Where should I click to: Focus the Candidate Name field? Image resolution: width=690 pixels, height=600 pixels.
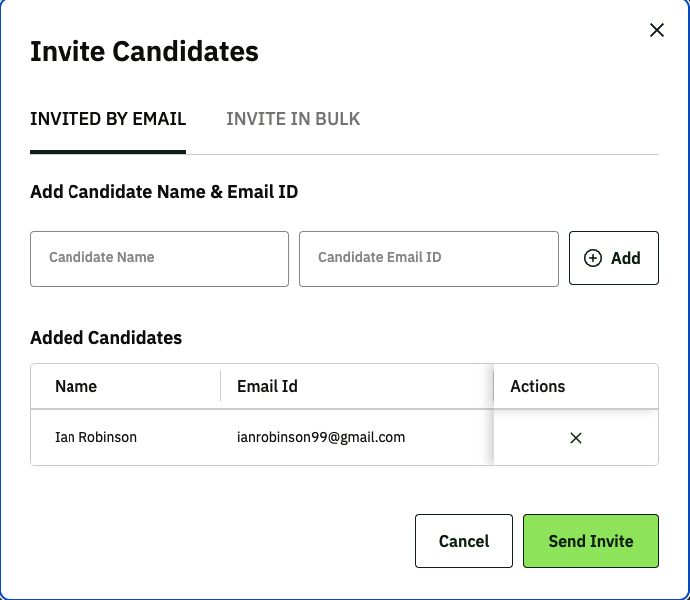159,258
